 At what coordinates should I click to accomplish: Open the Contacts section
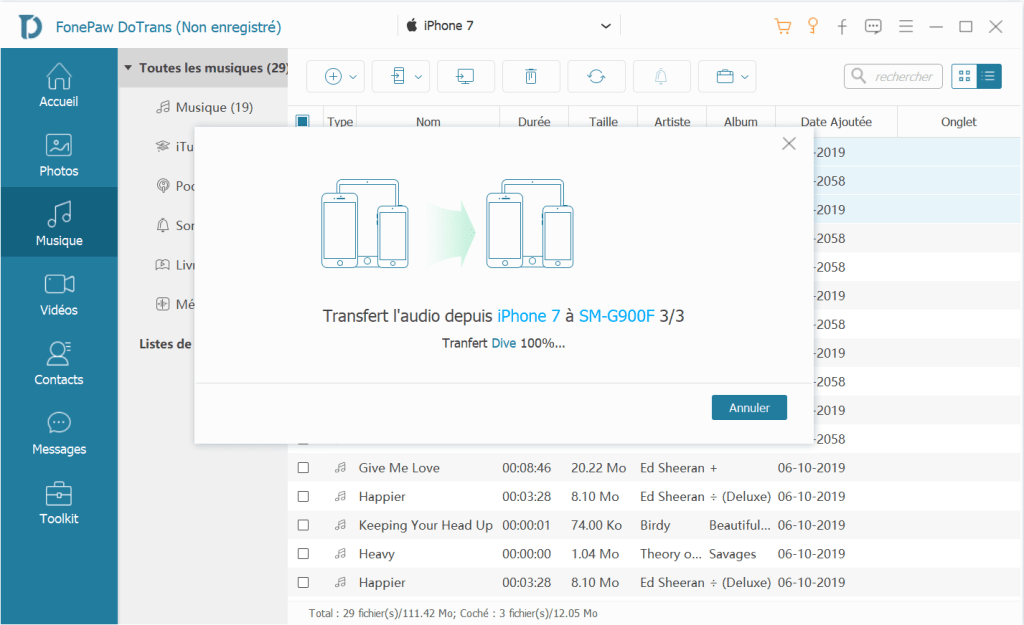click(59, 363)
